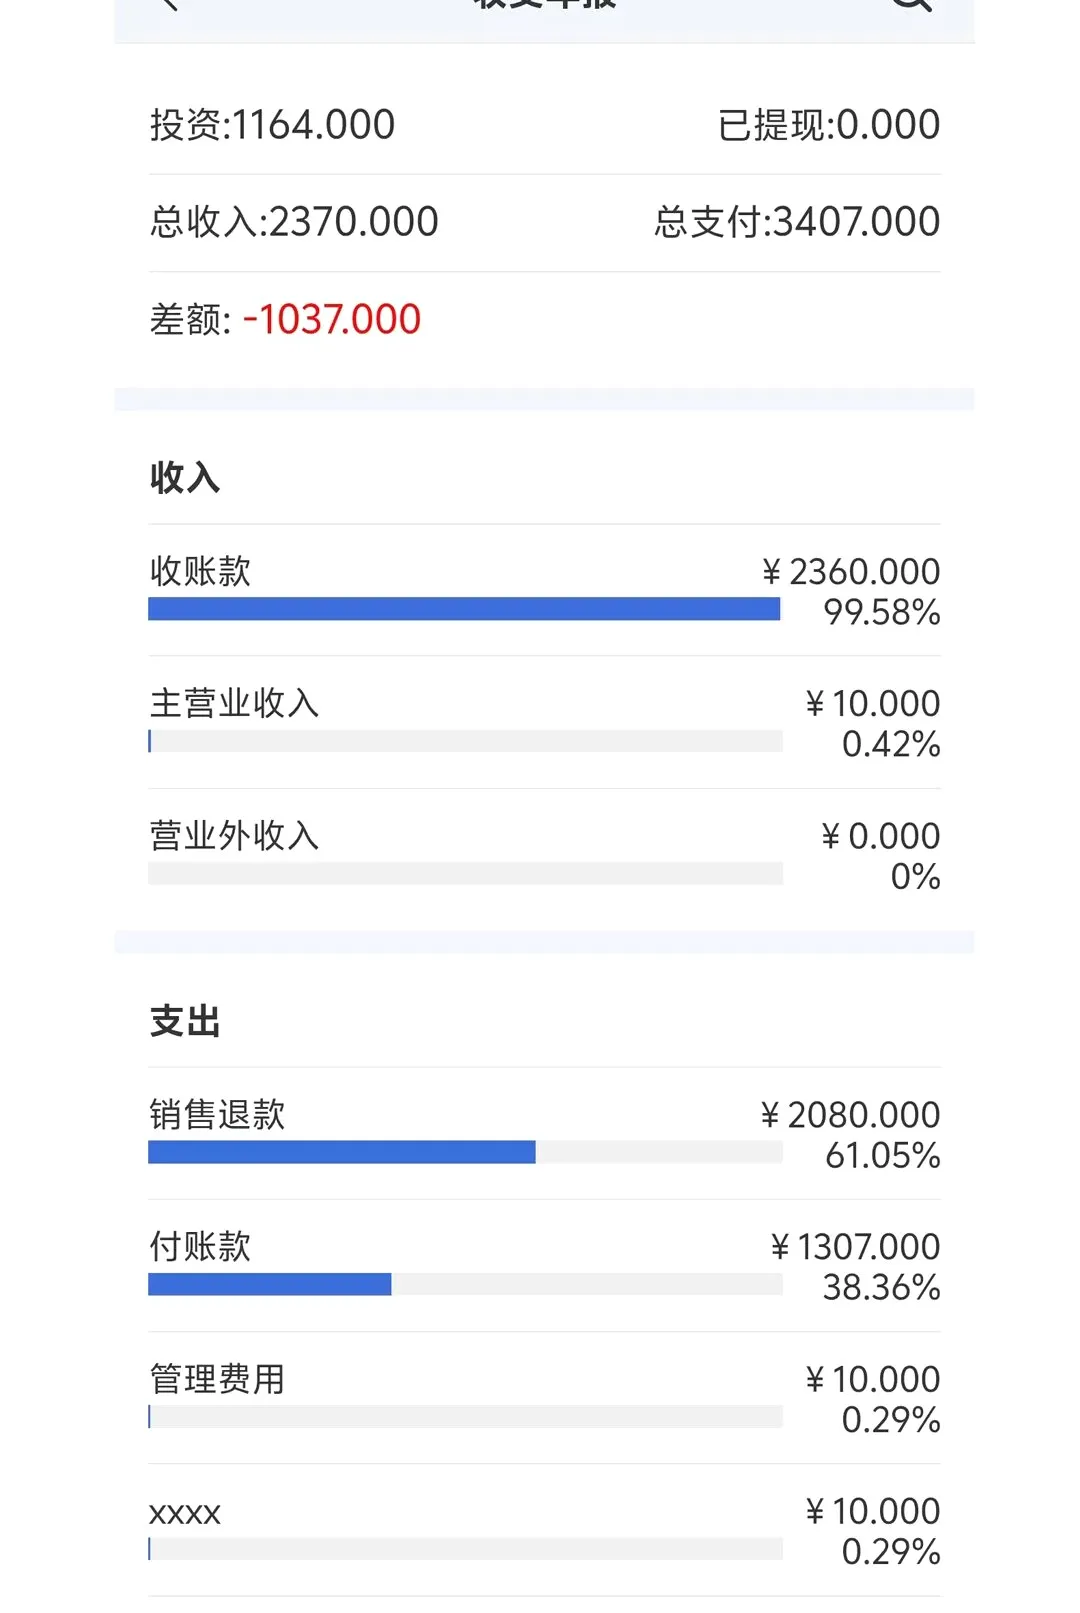Click the ¥2360.000 amount for 收账款

pyautogui.click(x=851, y=572)
